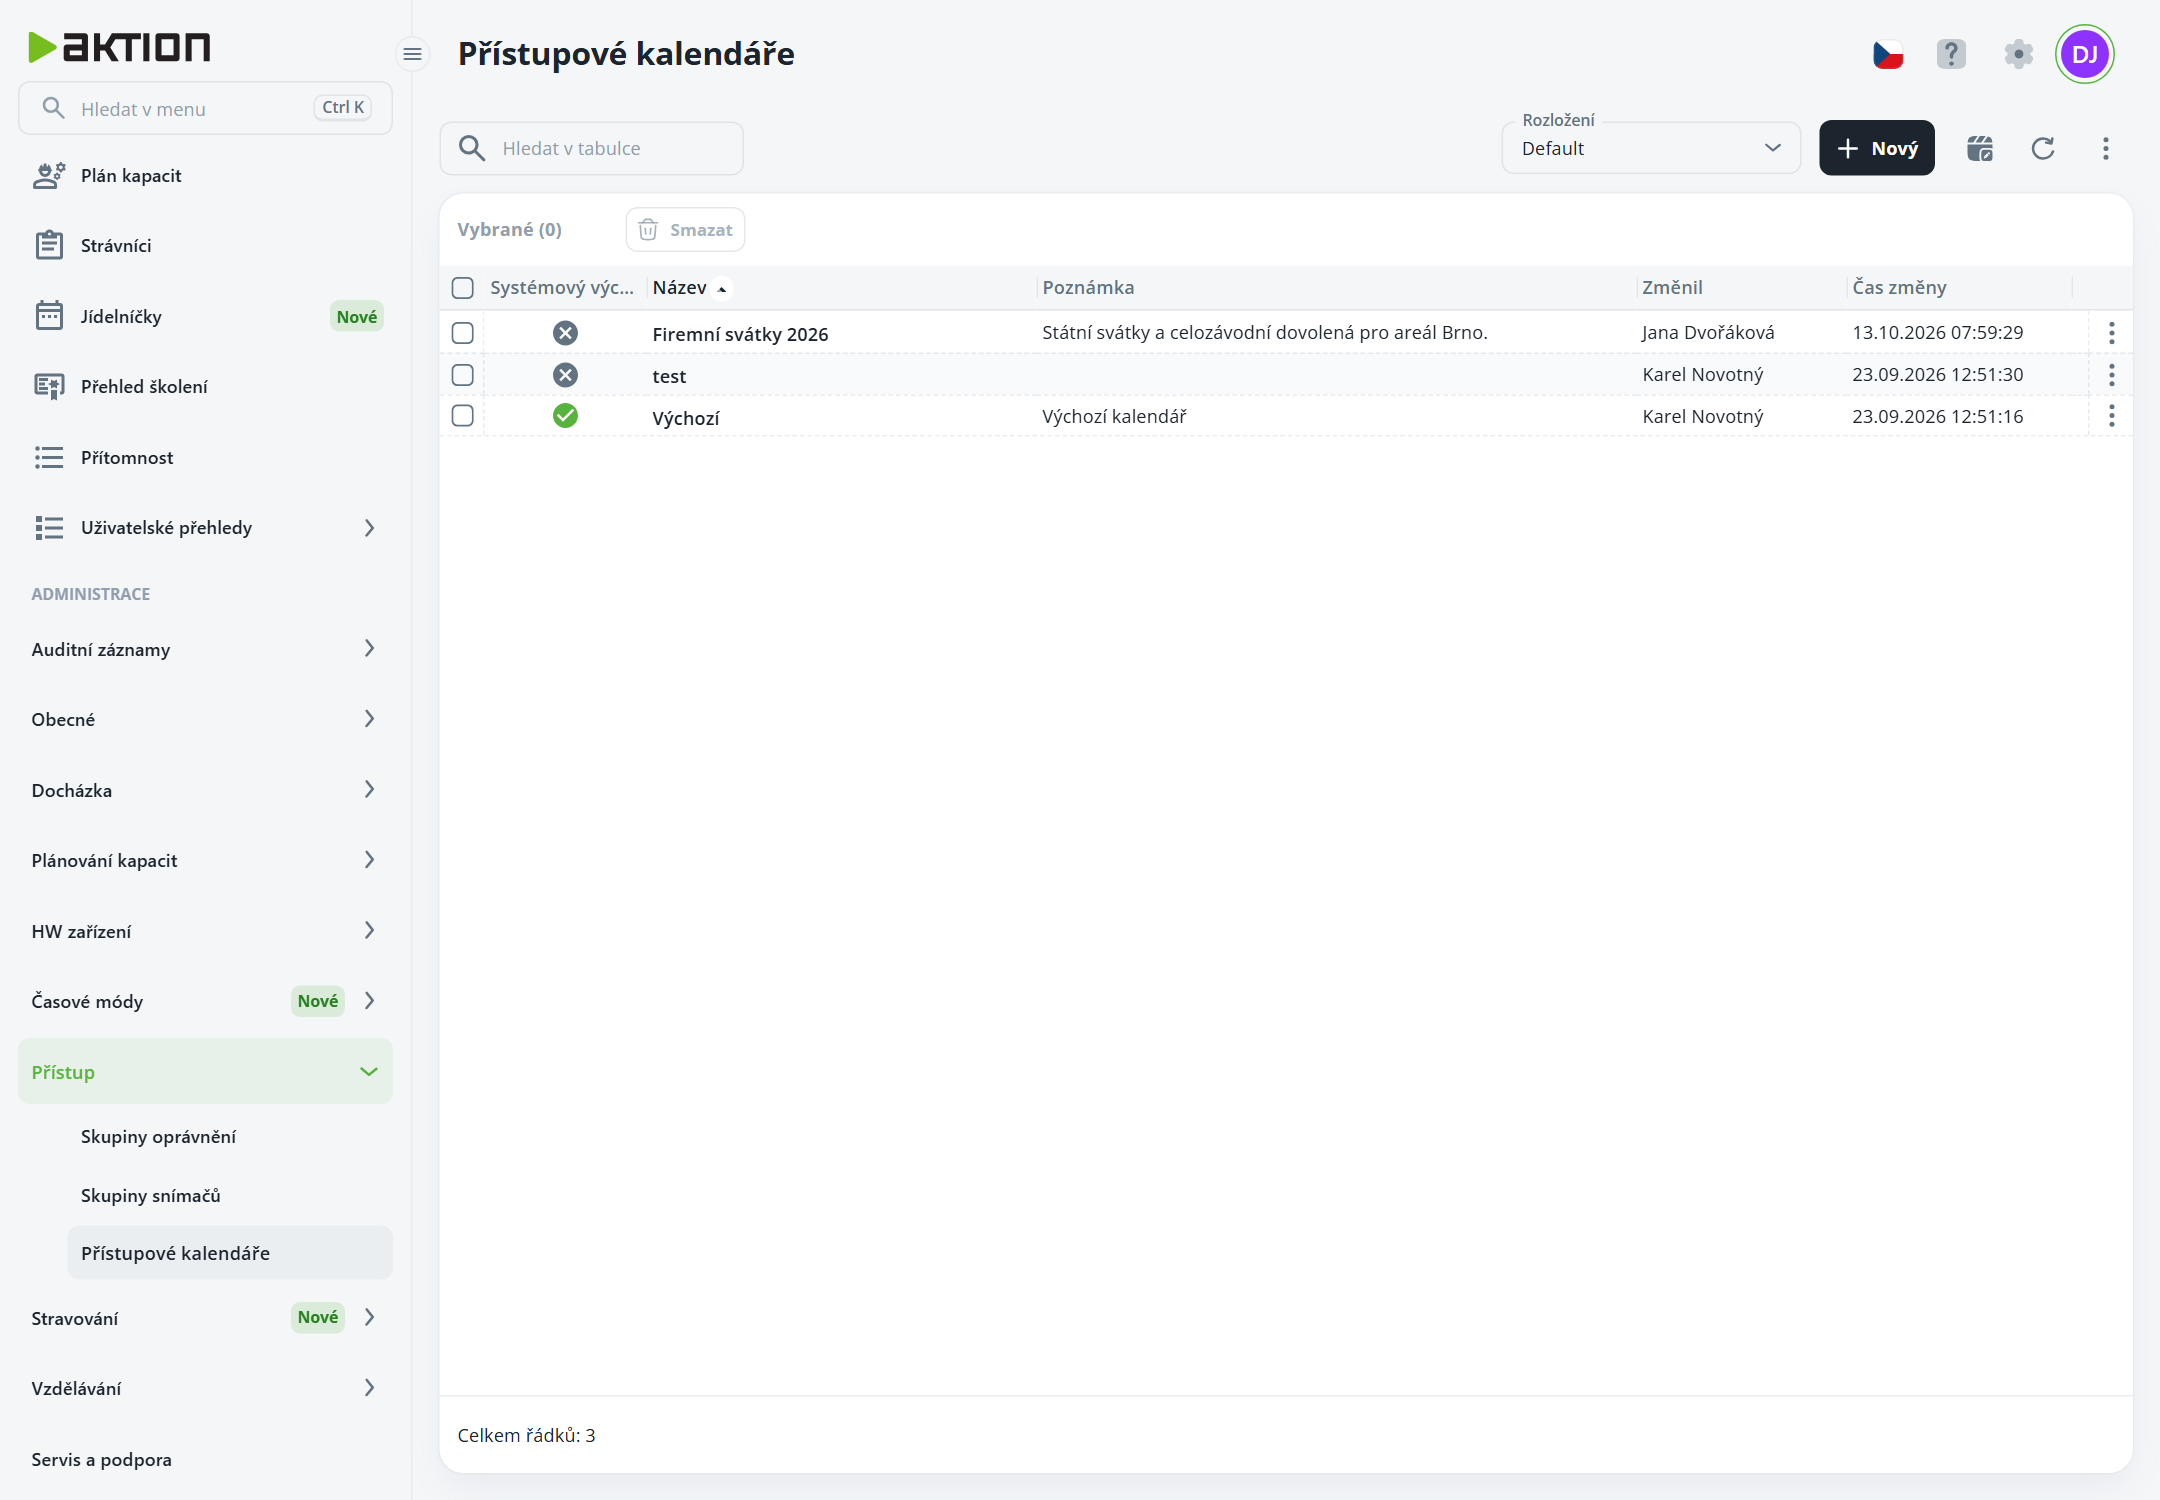Viewport: 2160px width, 1500px height.
Task: Expand the HW zařízení section
Action: (x=205, y=931)
